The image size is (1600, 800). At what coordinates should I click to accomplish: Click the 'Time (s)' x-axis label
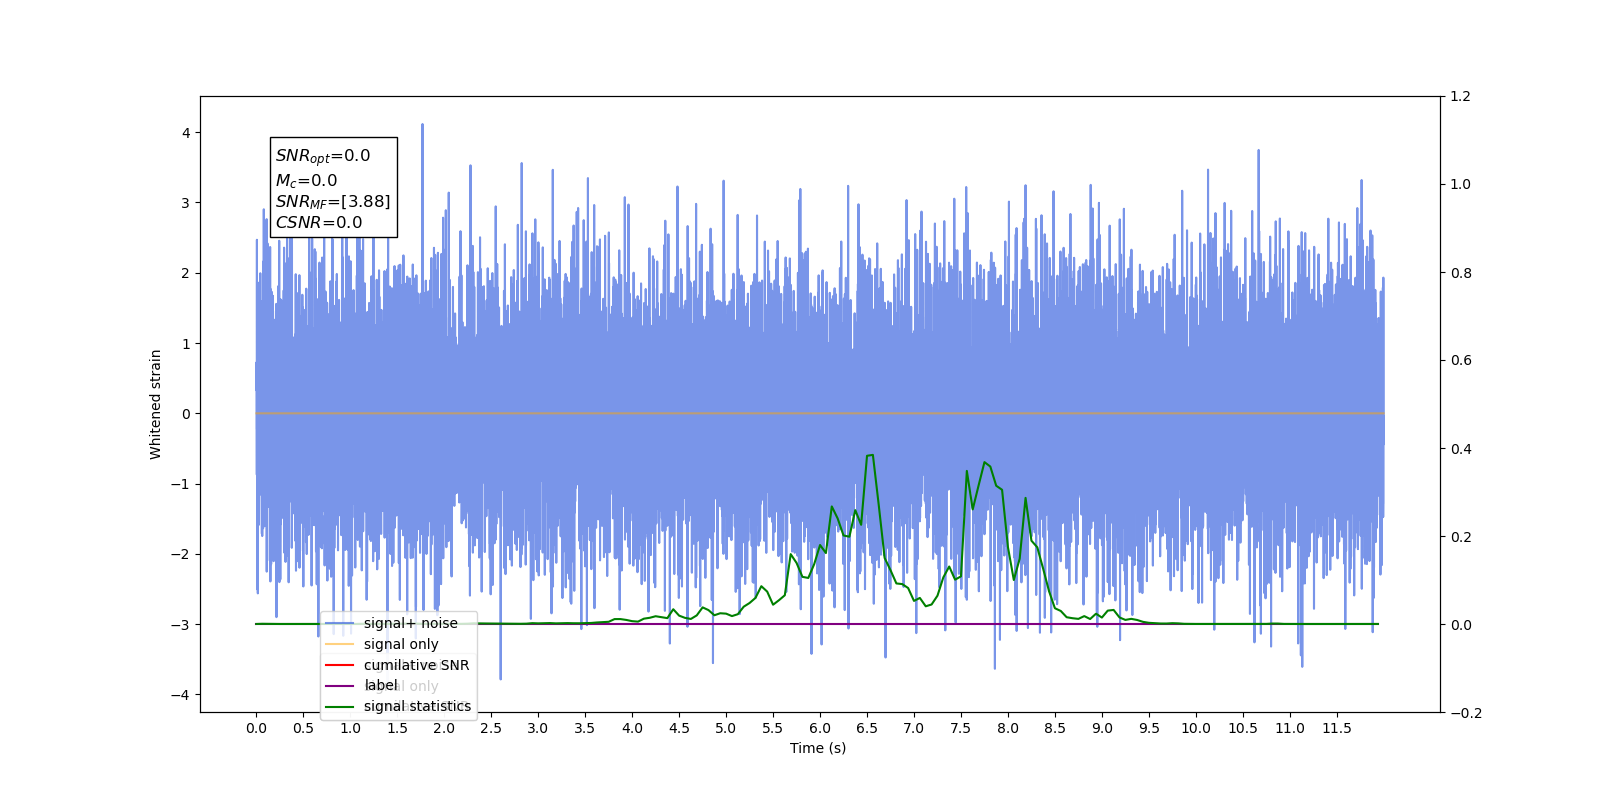[818, 748]
